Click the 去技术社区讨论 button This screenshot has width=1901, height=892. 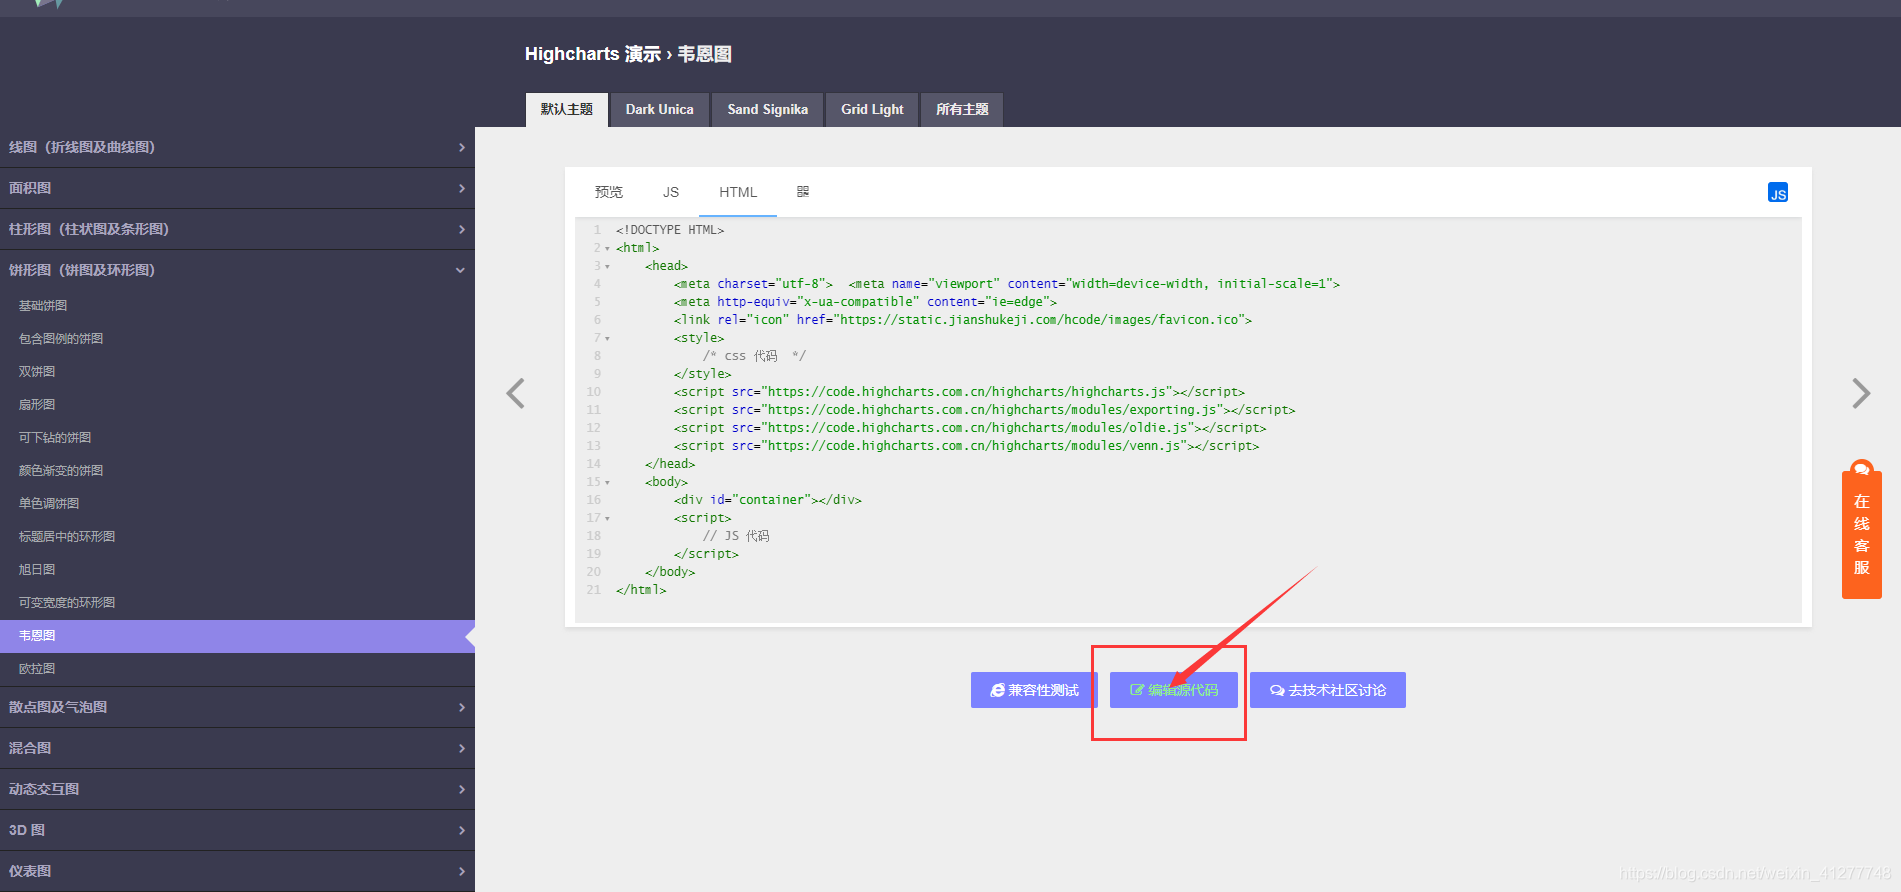coord(1328,690)
